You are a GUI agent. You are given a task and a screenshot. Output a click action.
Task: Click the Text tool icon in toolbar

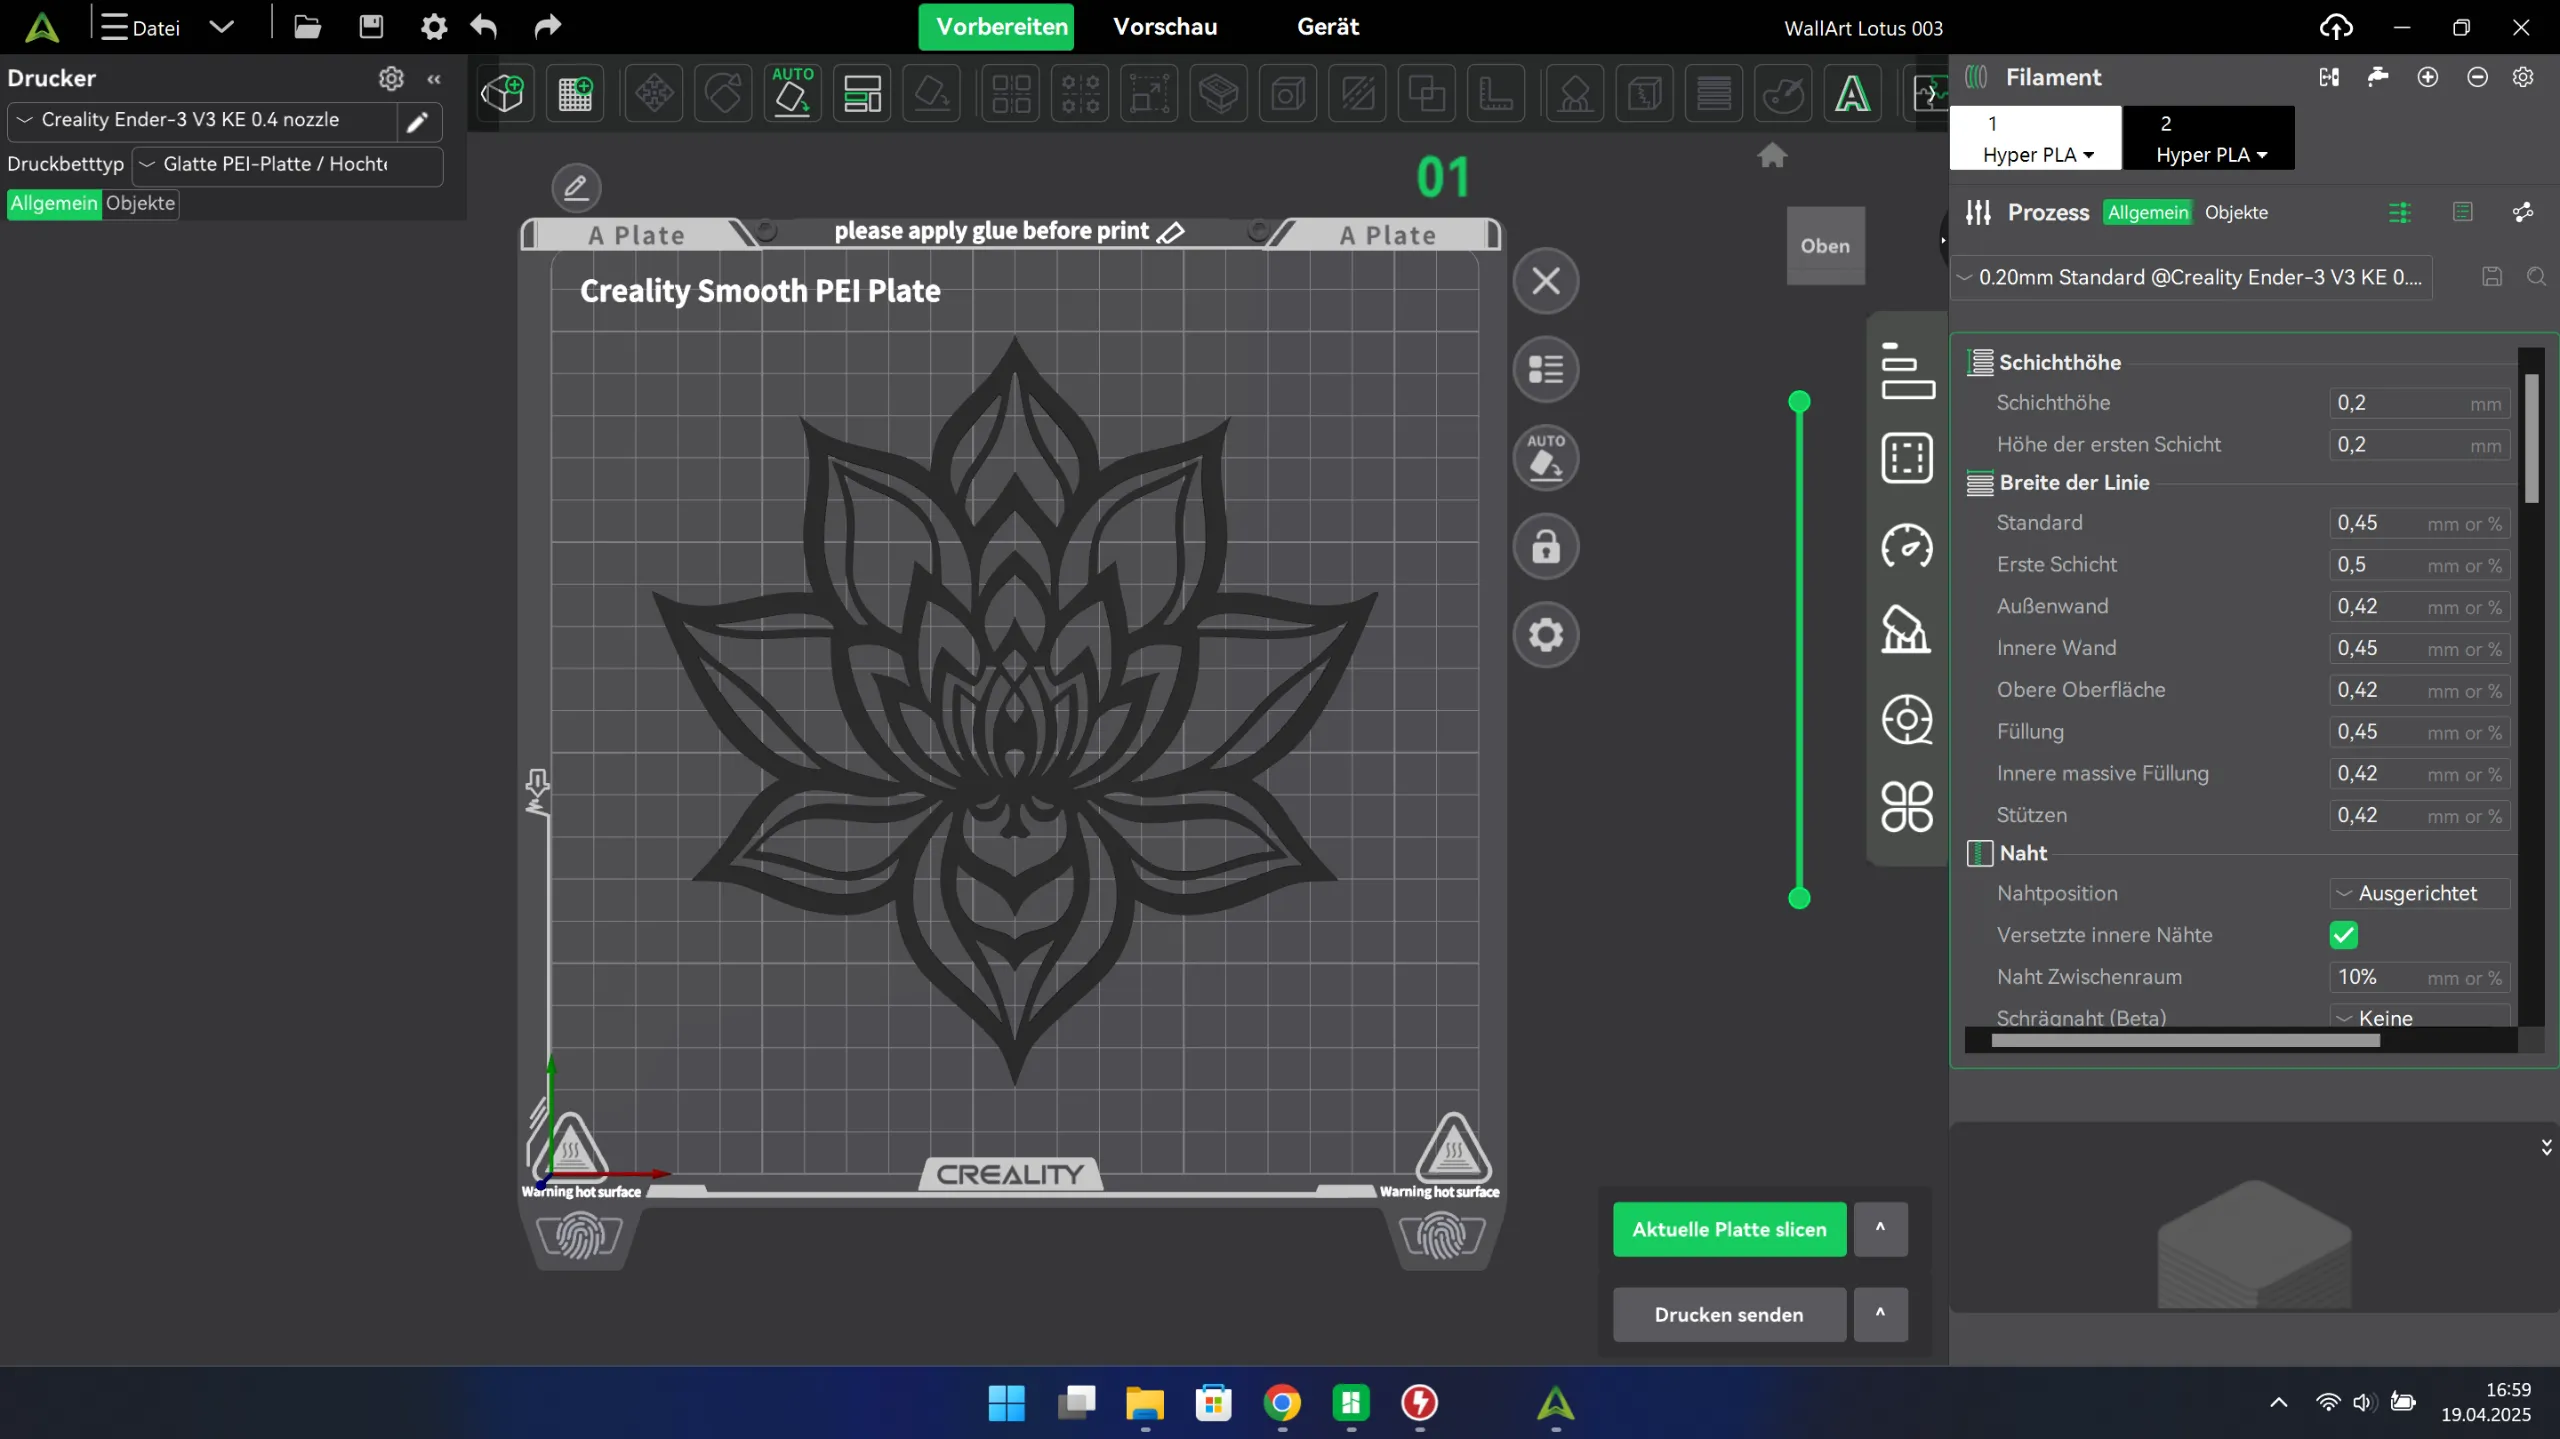click(1852, 94)
